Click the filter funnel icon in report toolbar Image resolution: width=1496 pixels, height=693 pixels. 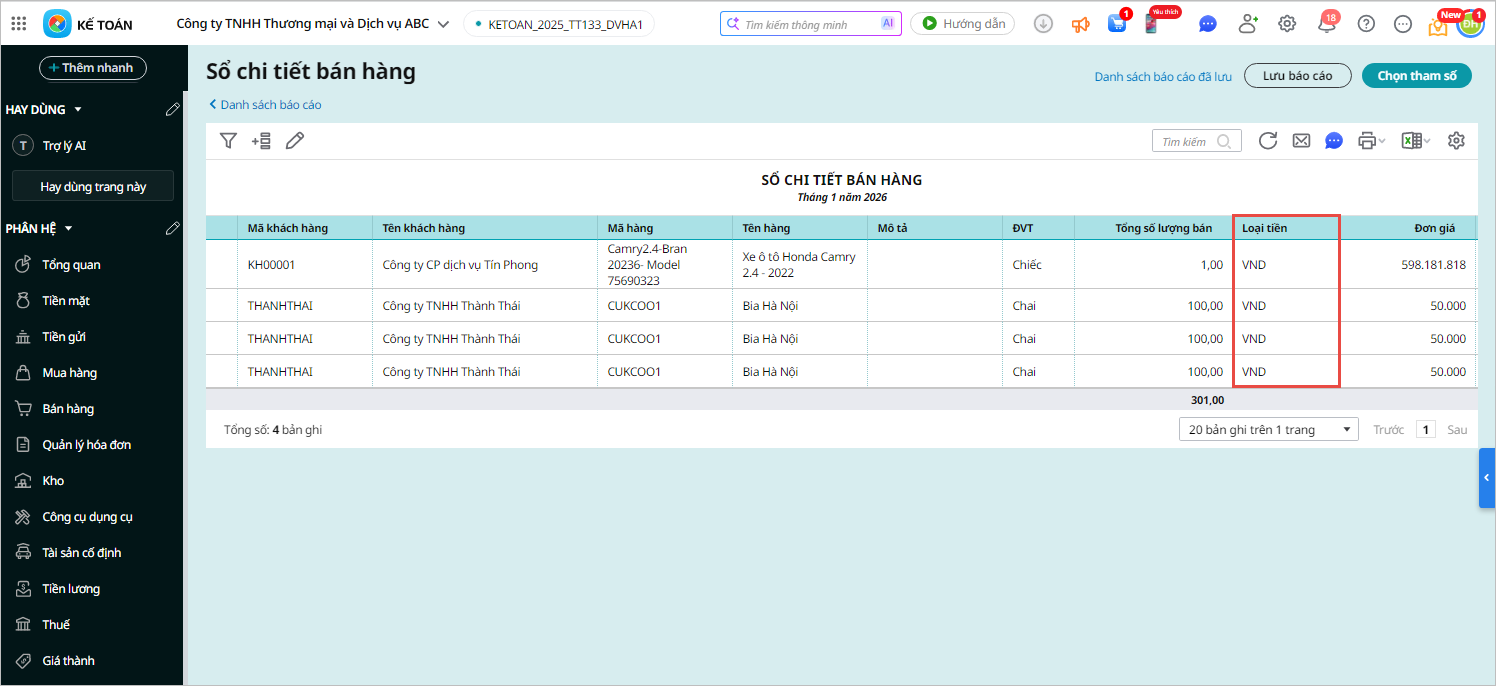228,141
